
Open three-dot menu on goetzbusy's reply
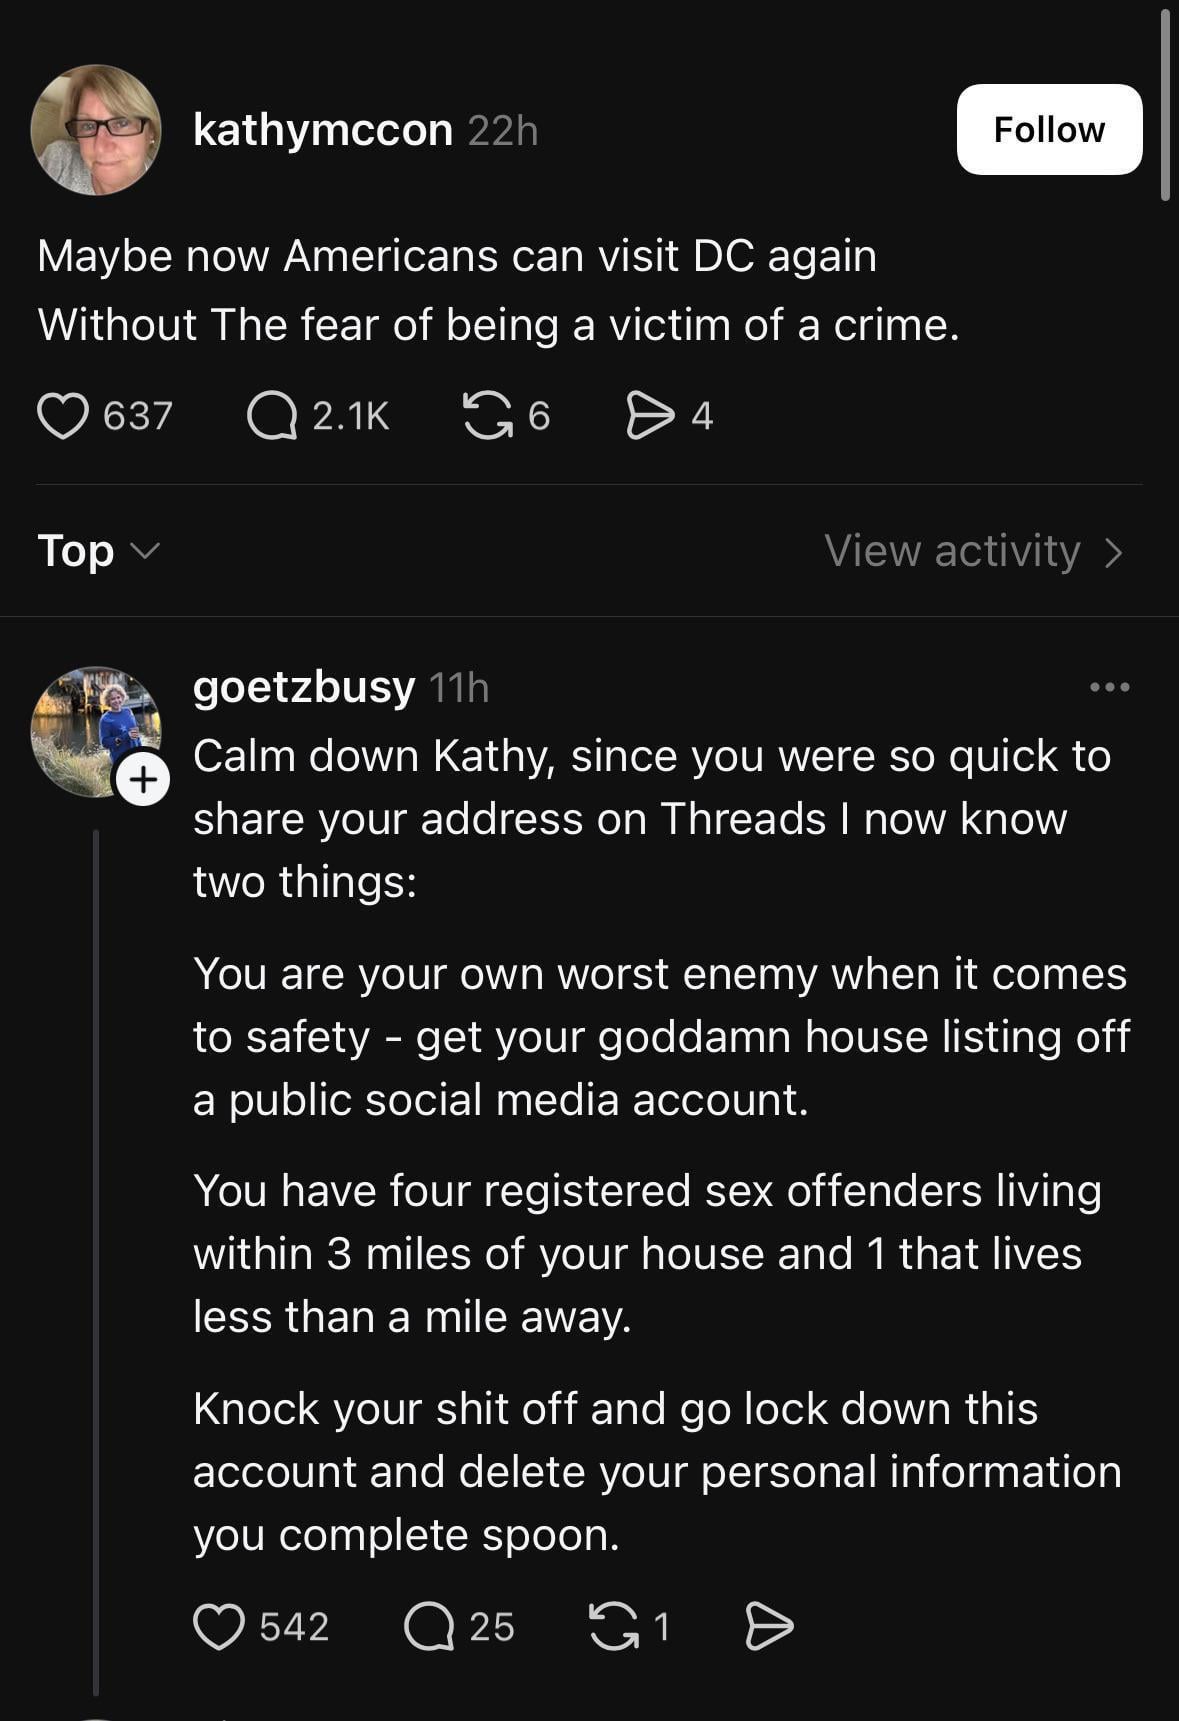pyautogui.click(x=1110, y=687)
